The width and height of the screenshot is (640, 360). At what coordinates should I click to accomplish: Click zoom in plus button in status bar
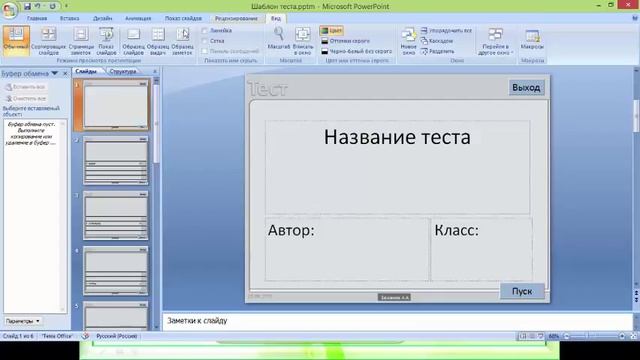(622, 336)
